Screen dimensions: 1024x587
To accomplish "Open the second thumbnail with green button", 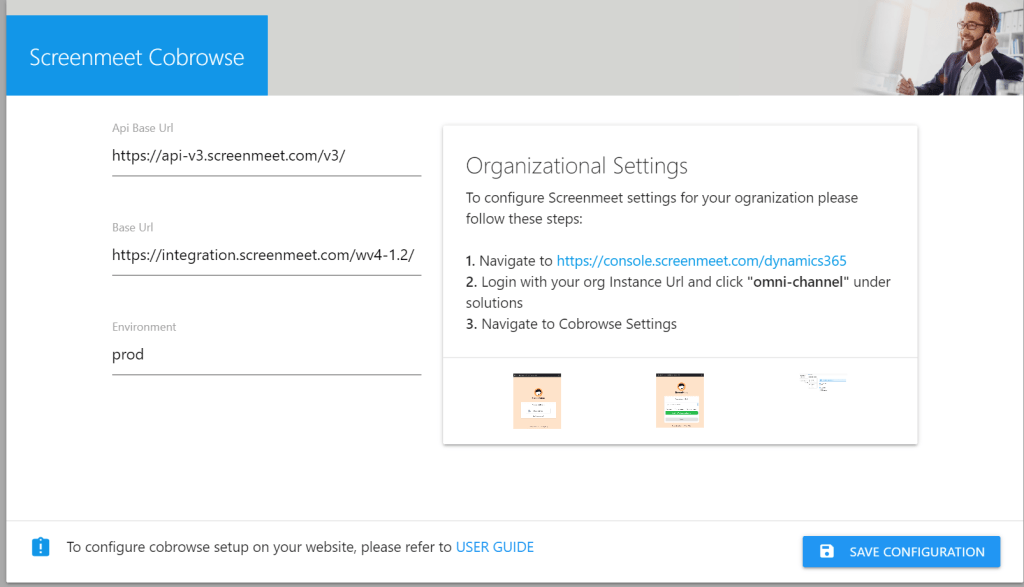I will (x=680, y=400).
